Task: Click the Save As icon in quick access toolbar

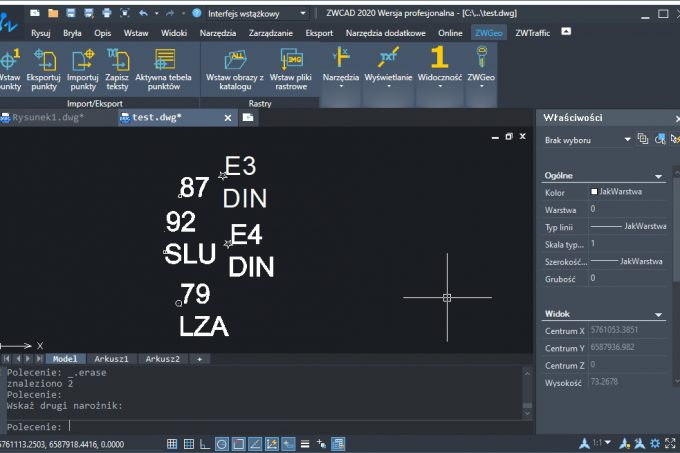Action: (x=88, y=13)
